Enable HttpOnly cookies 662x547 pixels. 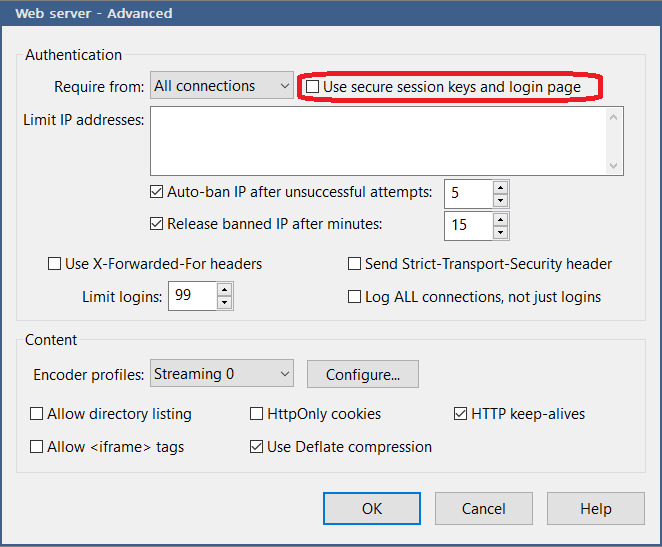(x=257, y=414)
